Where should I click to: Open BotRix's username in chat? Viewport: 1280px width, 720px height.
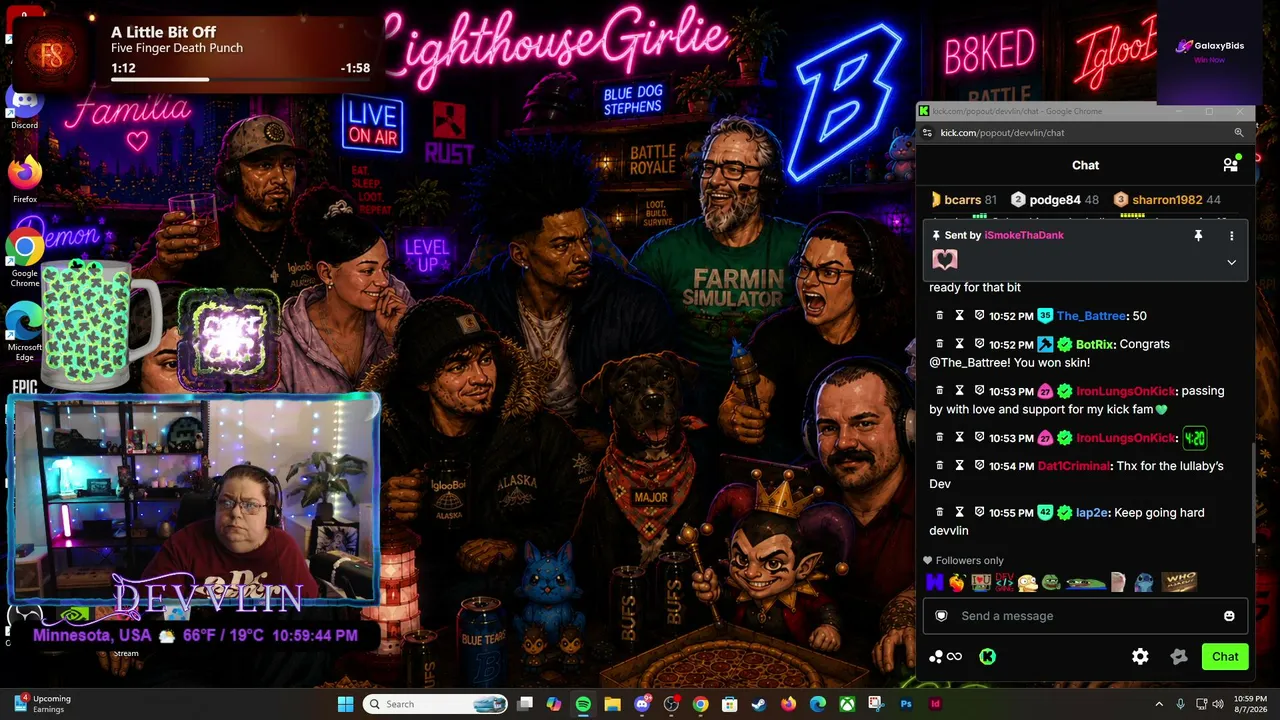pyautogui.click(x=1095, y=344)
